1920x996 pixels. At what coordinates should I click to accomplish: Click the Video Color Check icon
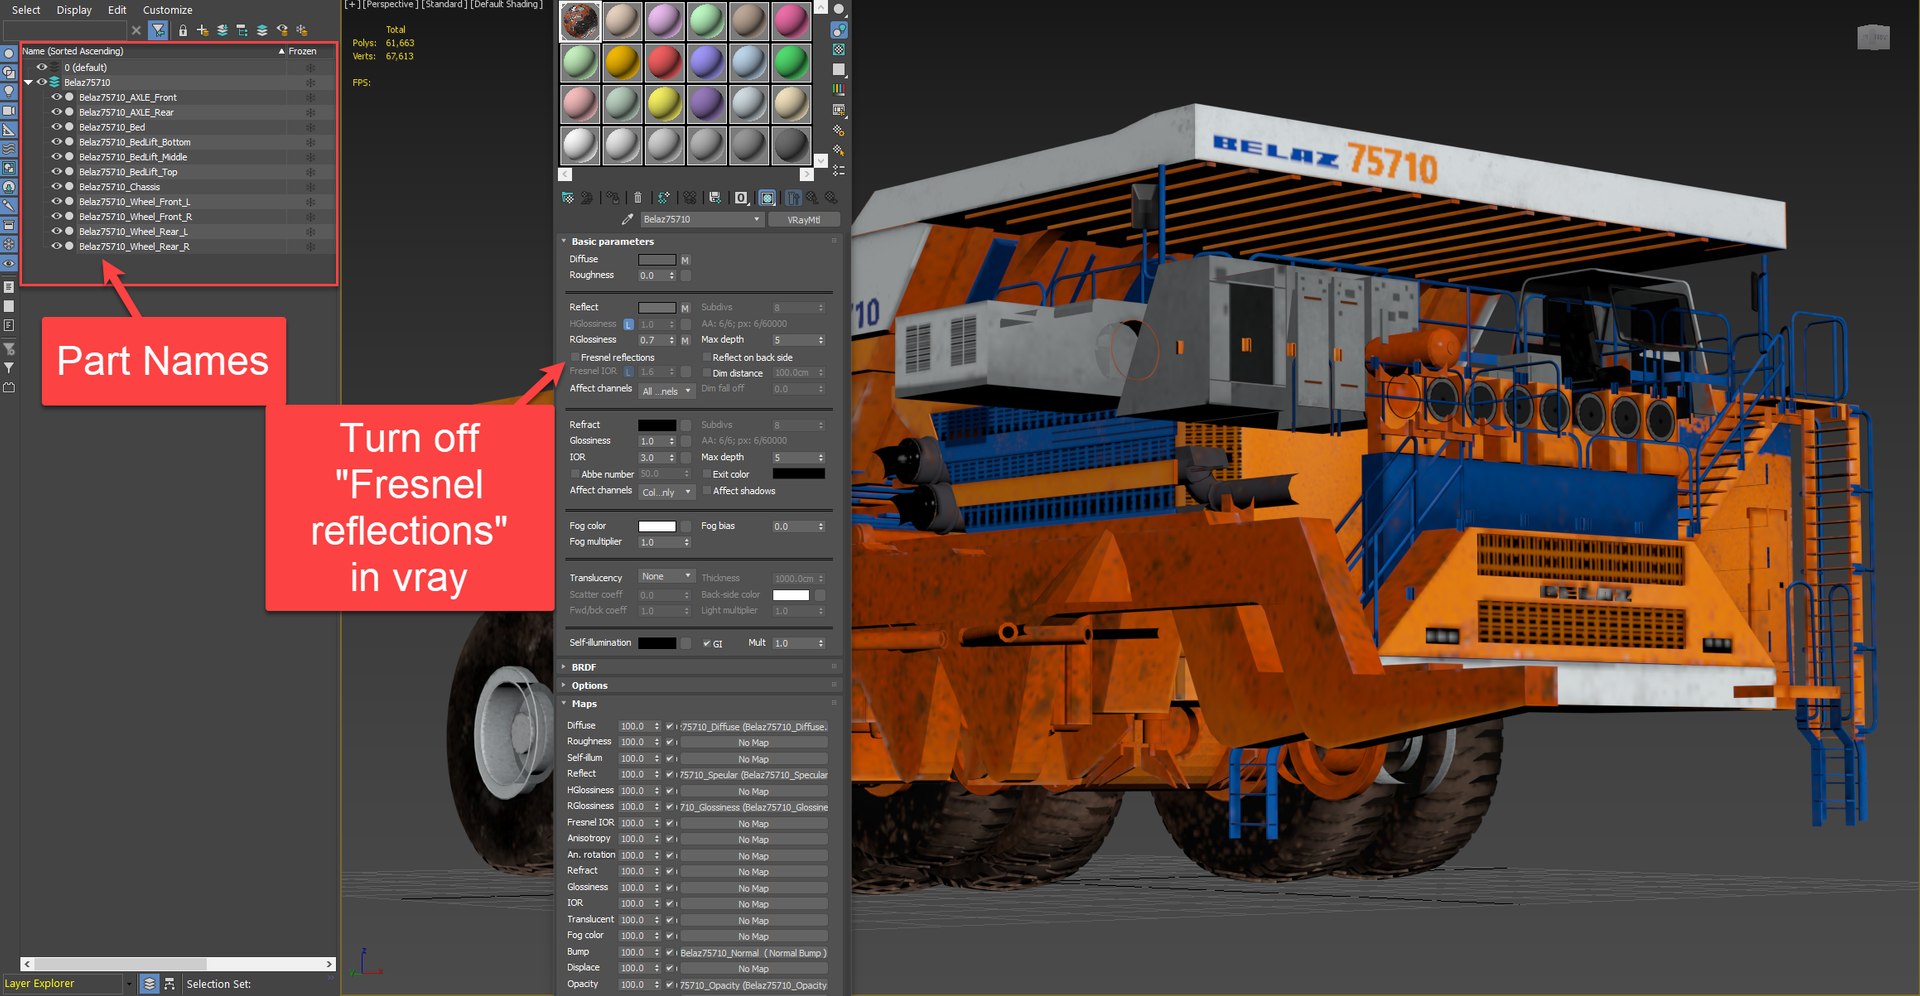(839, 89)
